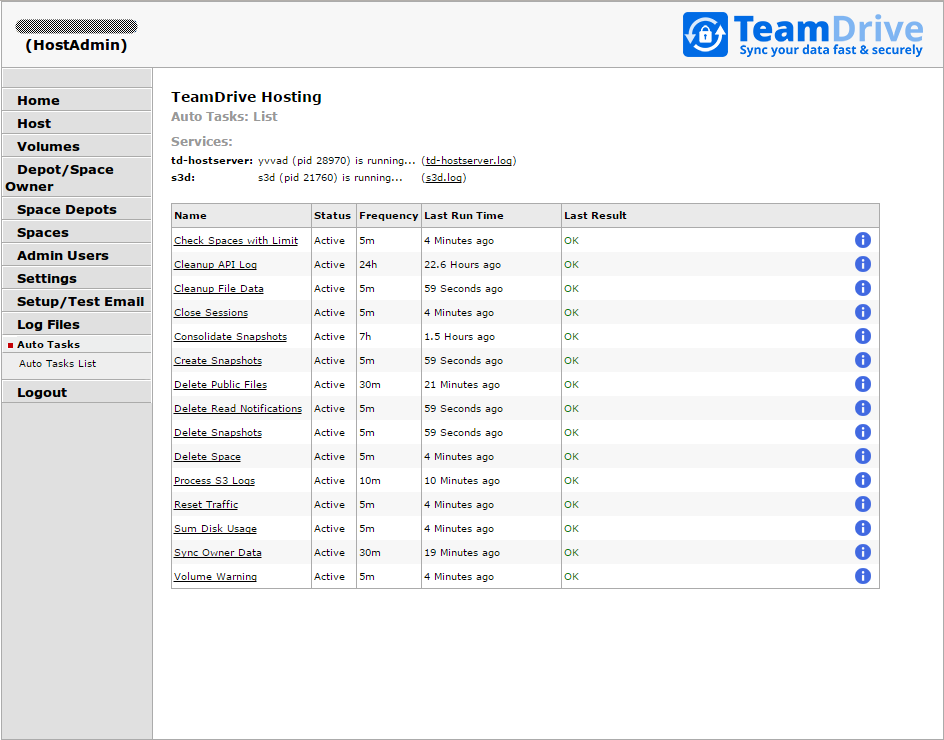The width and height of the screenshot is (944, 740).
Task: Open Volumes in the sidebar
Action: (x=76, y=146)
